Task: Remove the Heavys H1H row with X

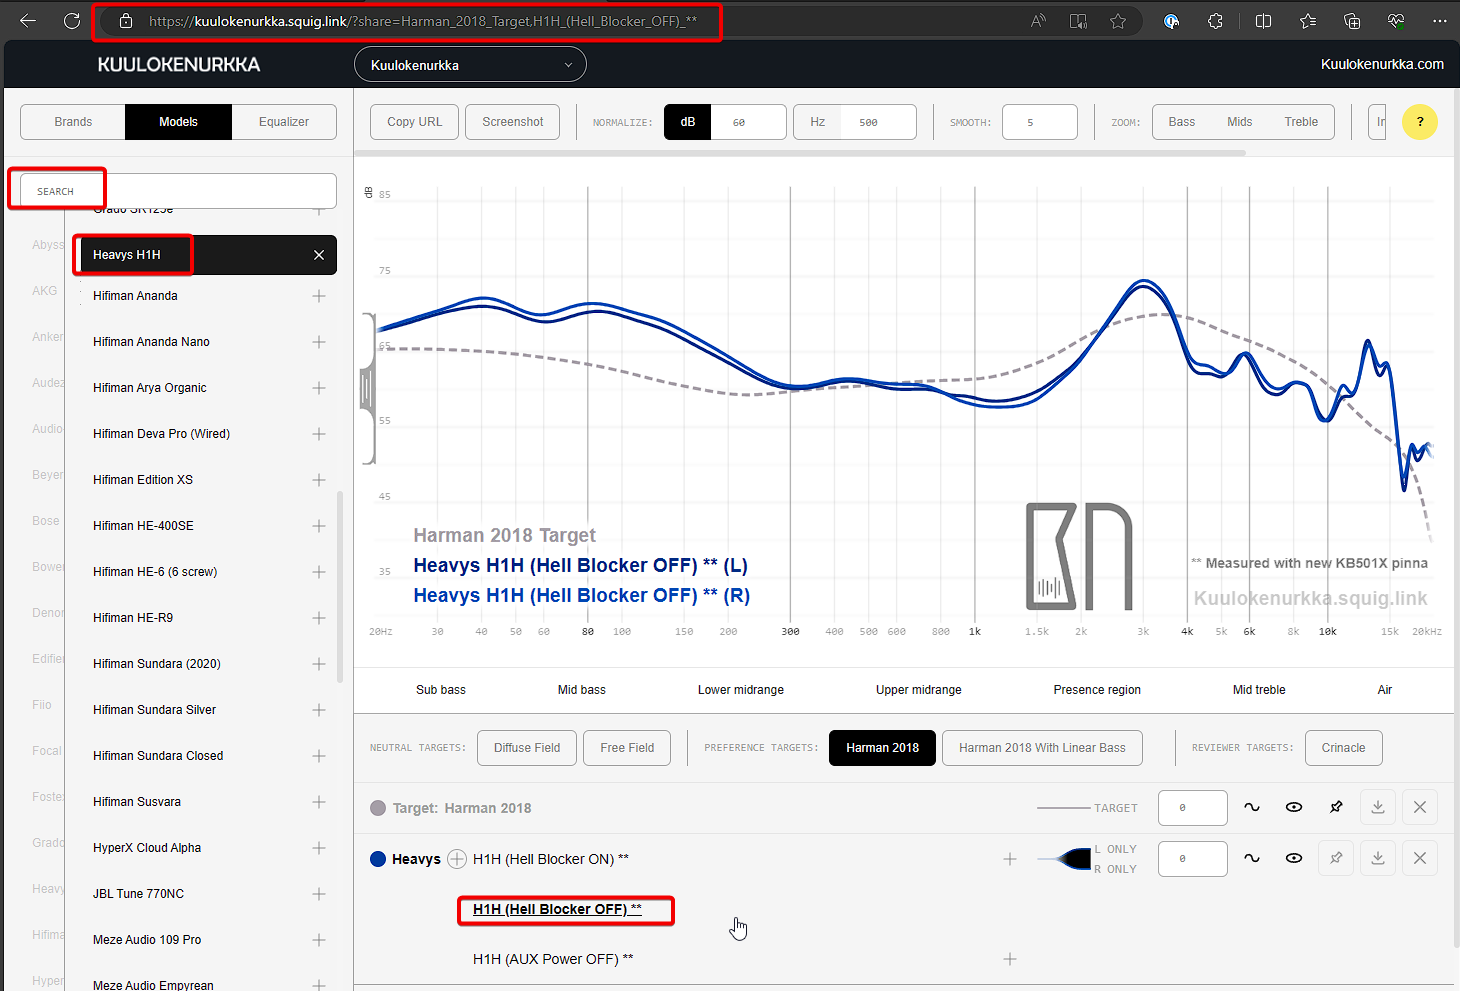Action: pyautogui.click(x=1420, y=858)
